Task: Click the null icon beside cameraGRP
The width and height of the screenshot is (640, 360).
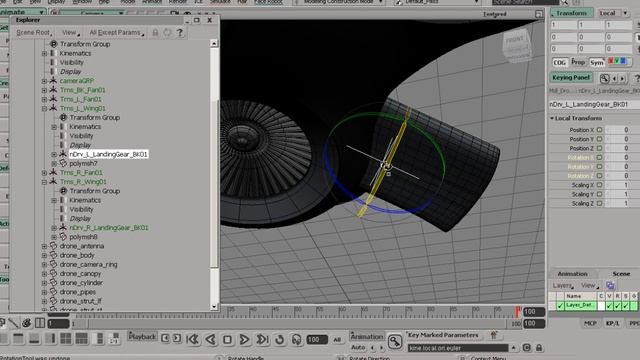Action: coord(53,81)
